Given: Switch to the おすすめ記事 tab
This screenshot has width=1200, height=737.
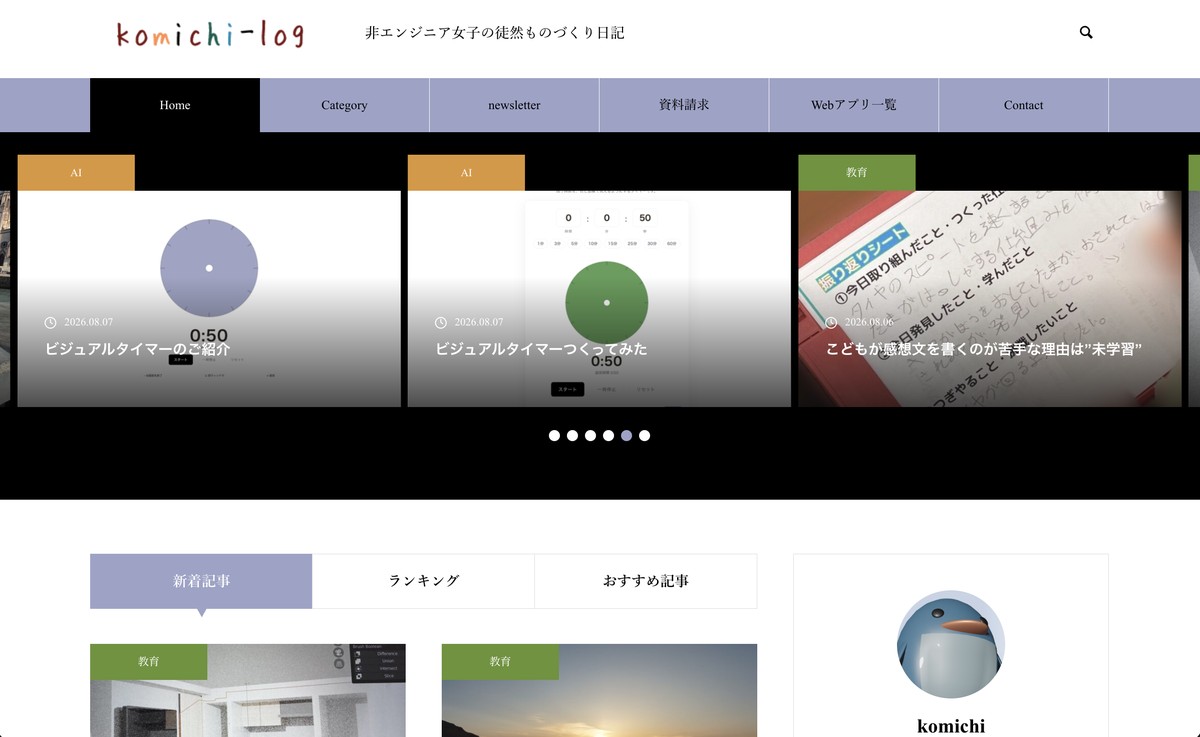Looking at the screenshot, I should pyautogui.click(x=646, y=581).
